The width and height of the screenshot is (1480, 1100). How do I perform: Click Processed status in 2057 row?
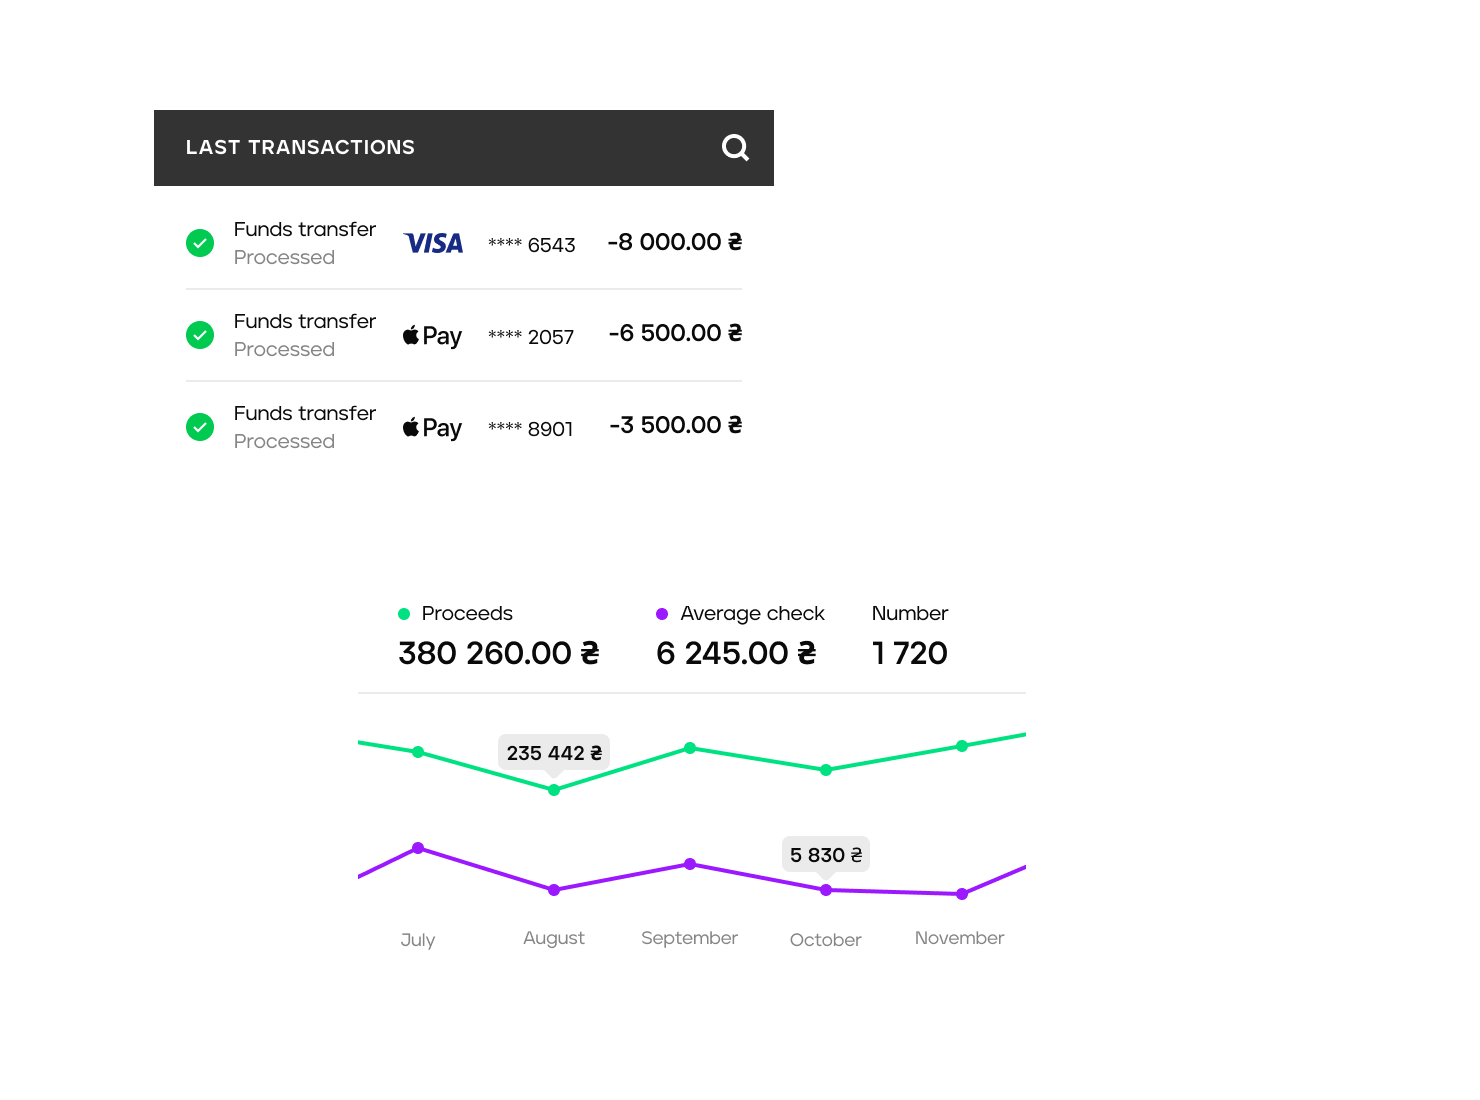tap(284, 349)
